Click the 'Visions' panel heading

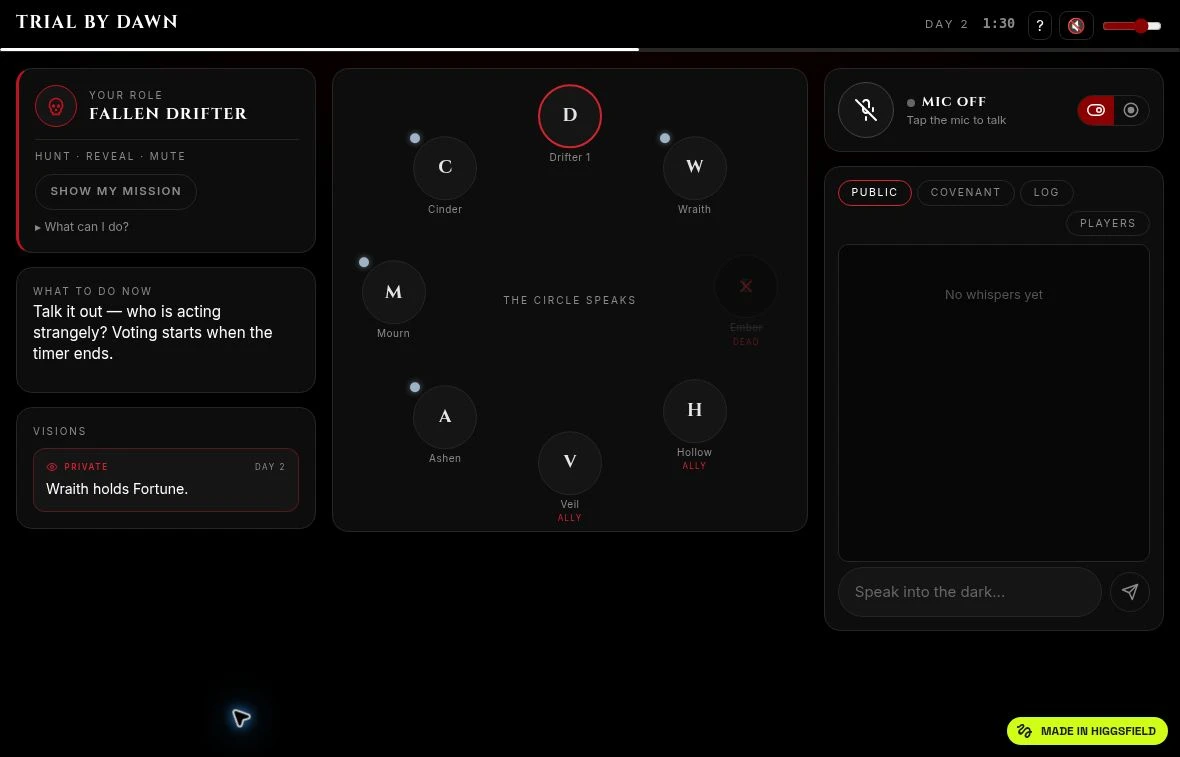[x=59, y=431]
